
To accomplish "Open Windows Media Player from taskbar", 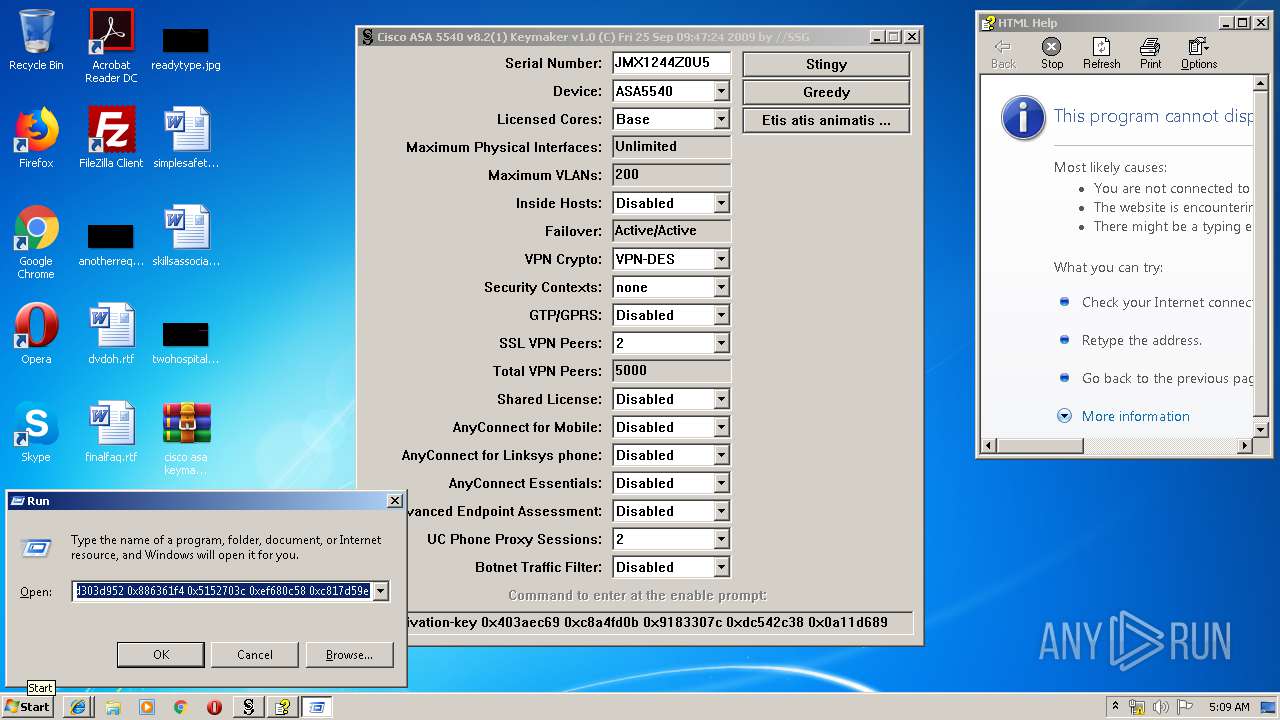I will [x=146, y=707].
